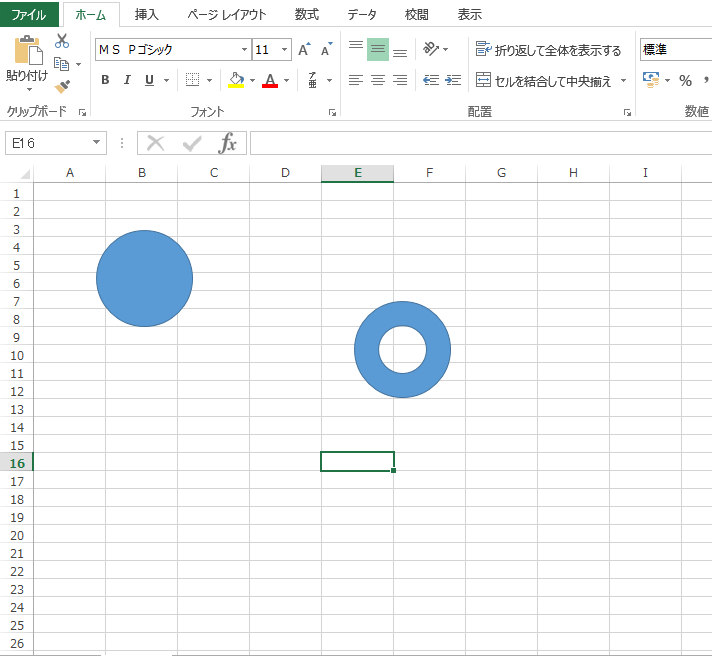
Task: Click the decrease indent icon
Action: pos(430,80)
